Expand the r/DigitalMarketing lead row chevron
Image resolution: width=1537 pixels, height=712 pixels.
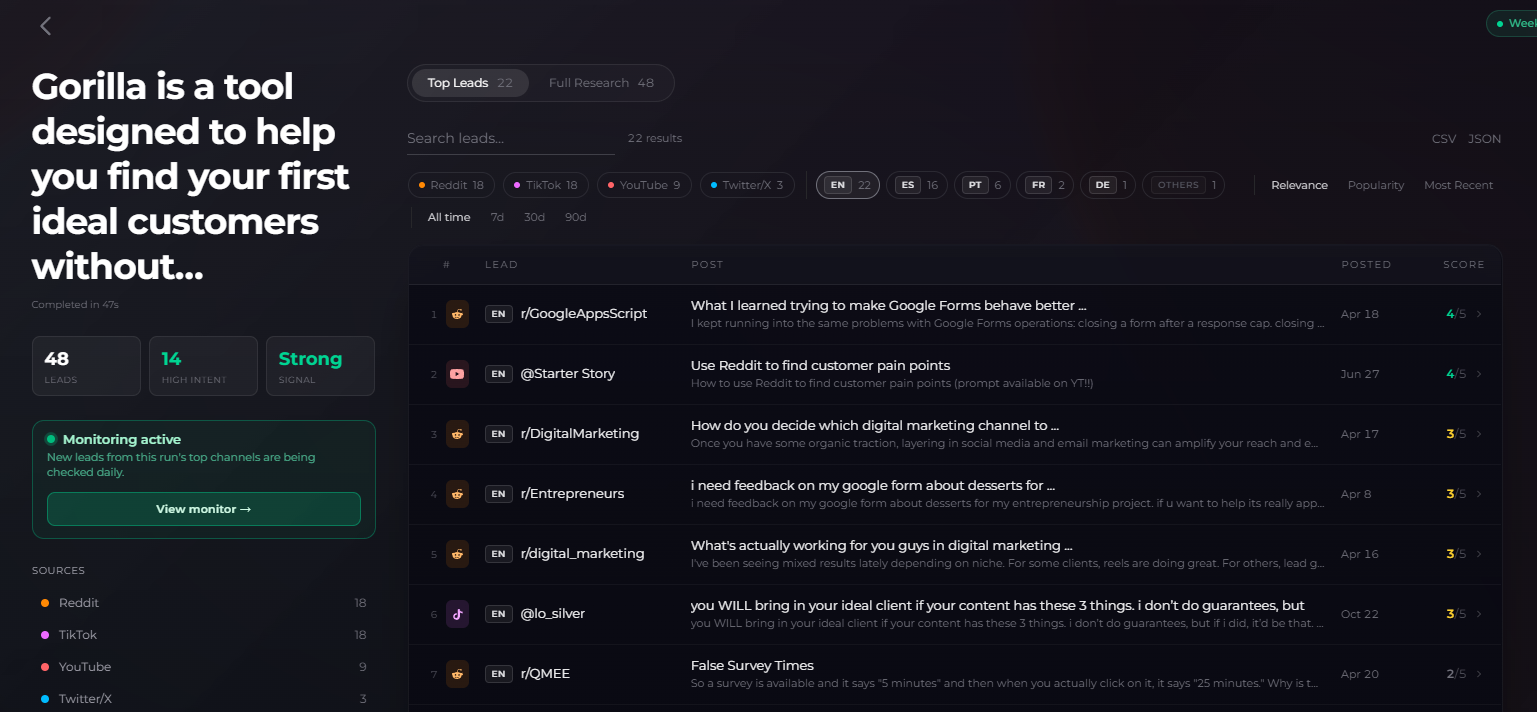coord(1479,434)
